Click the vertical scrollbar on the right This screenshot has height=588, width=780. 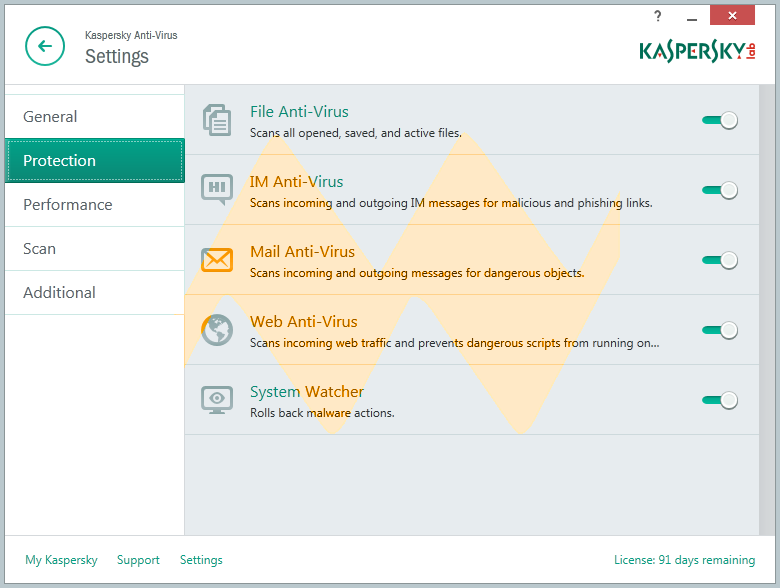(x=767, y=309)
